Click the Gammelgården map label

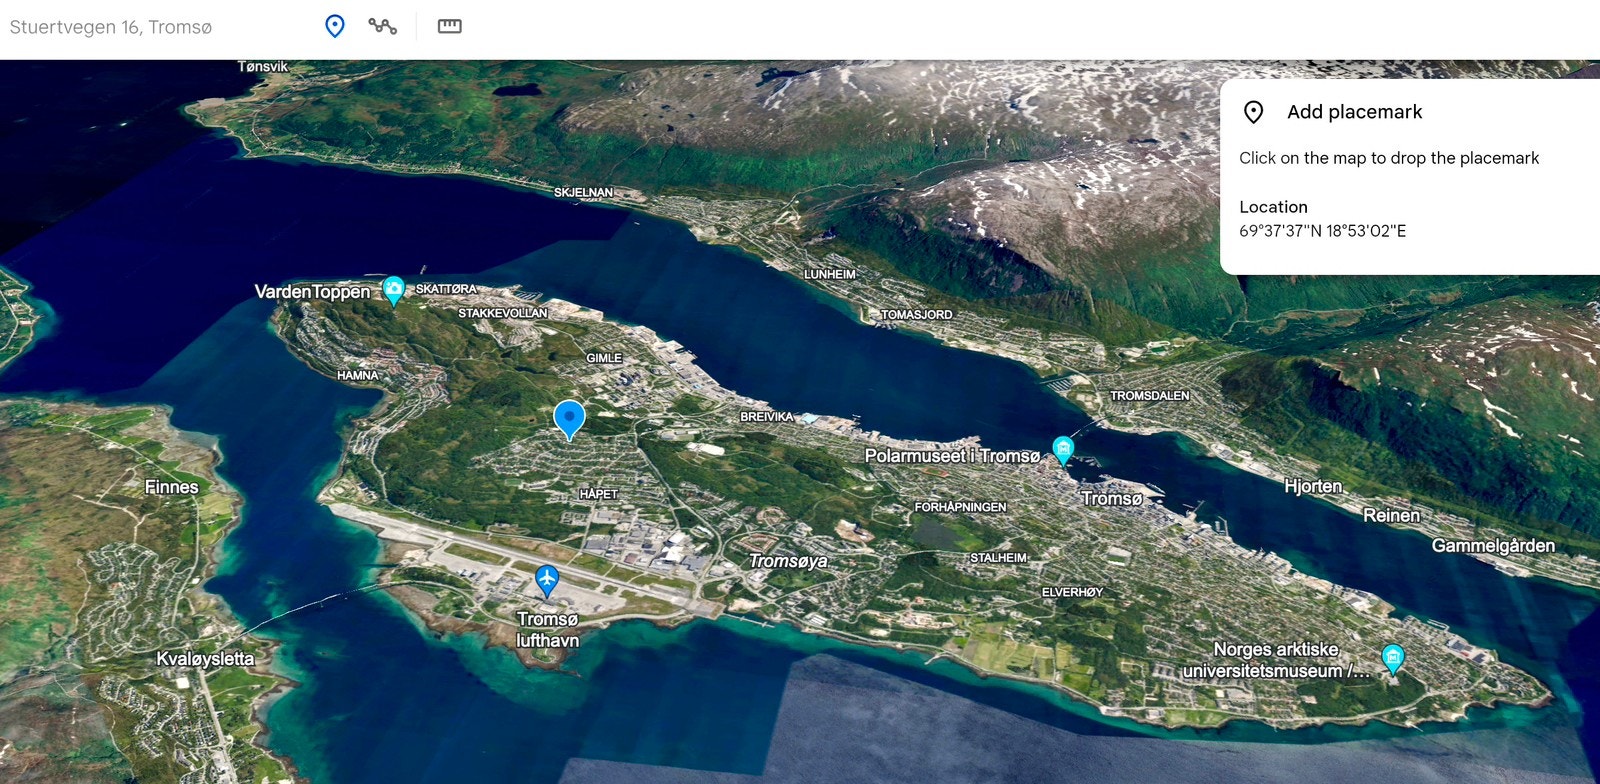pos(1493,546)
